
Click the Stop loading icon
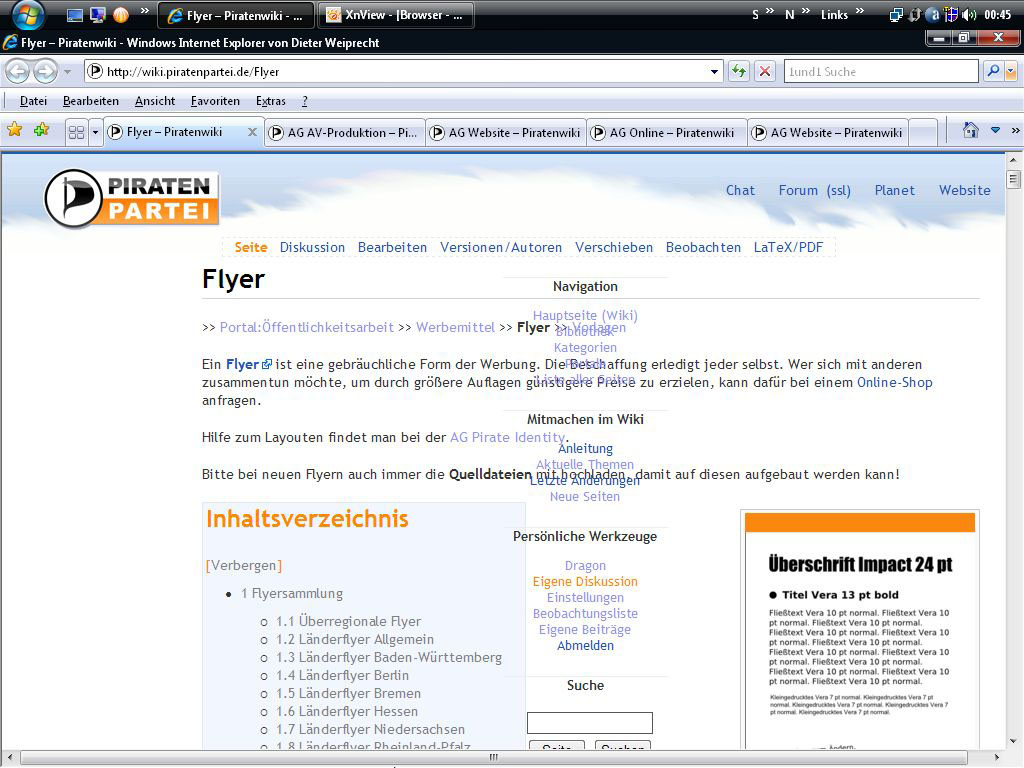click(765, 72)
